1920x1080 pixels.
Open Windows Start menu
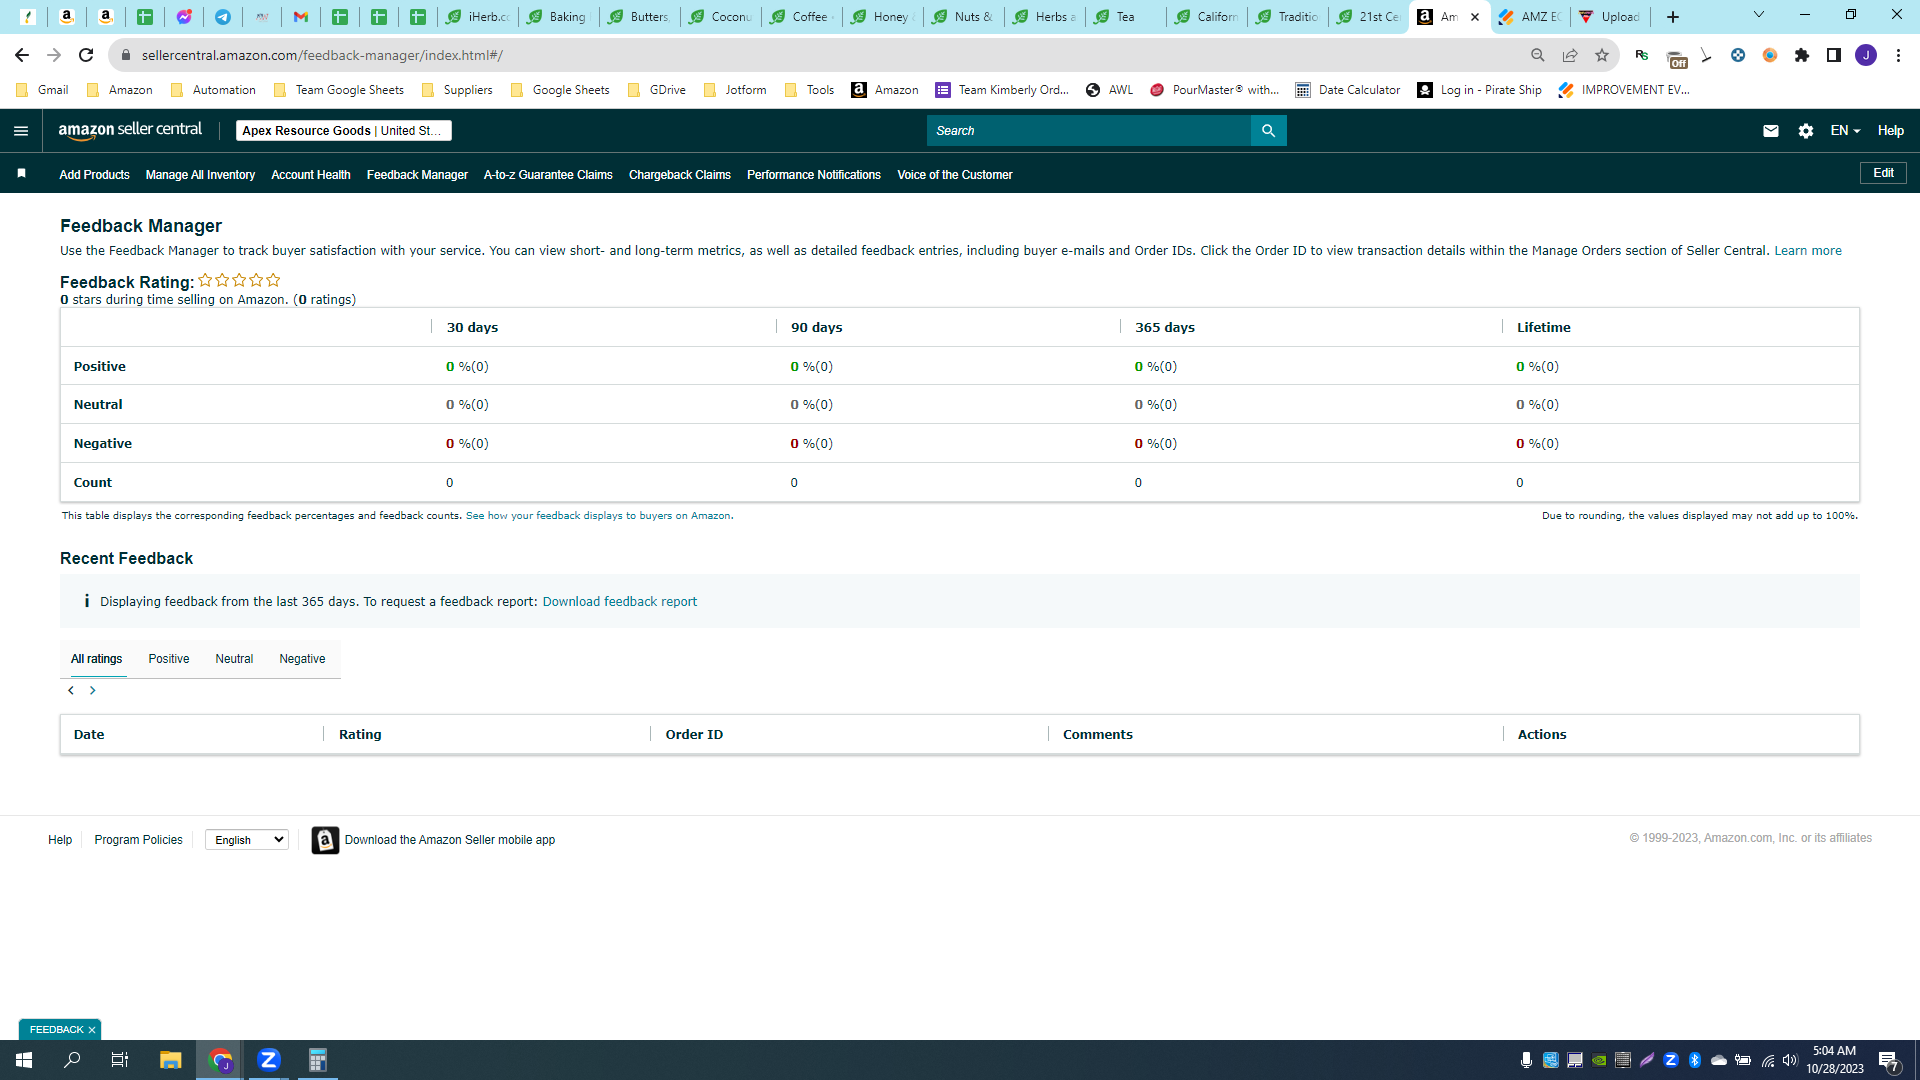tap(24, 1060)
